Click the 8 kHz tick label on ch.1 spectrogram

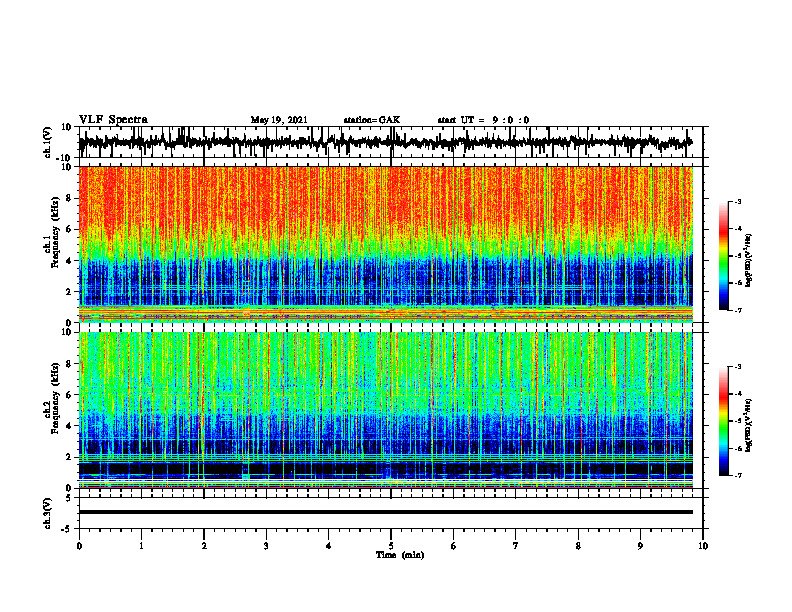pyautogui.click(x=69, y=198)
